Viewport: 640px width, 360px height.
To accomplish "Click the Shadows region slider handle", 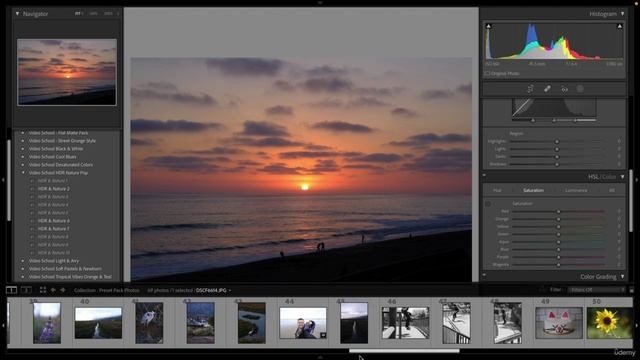I will pos(557,164).
